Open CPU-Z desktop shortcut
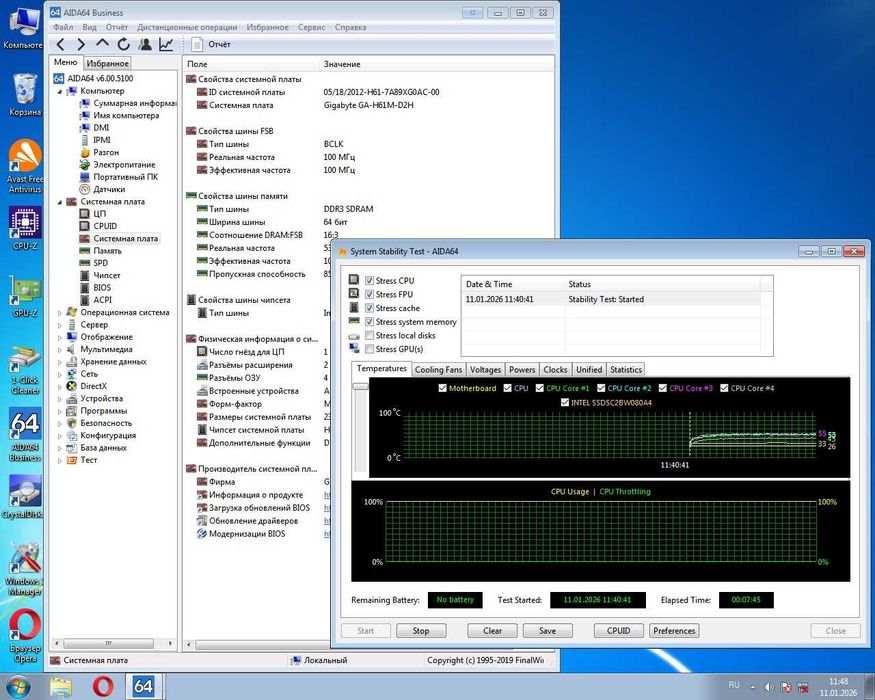The image size is (875, 700). pos(25,228)
